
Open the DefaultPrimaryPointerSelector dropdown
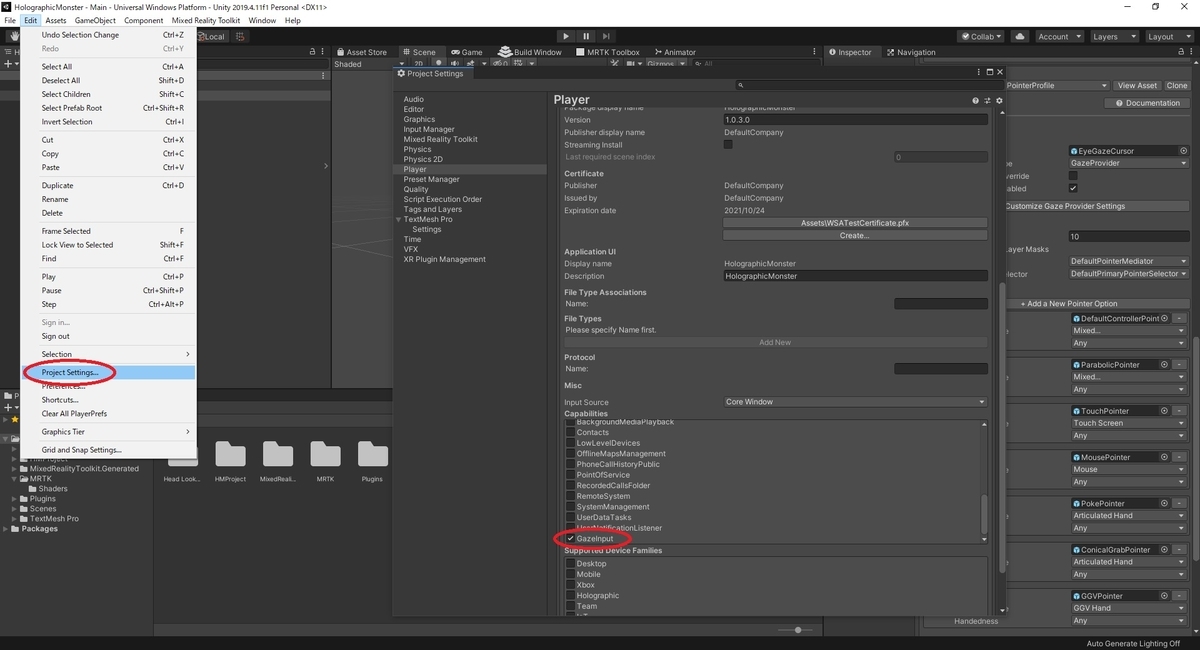pos(1128,274)
